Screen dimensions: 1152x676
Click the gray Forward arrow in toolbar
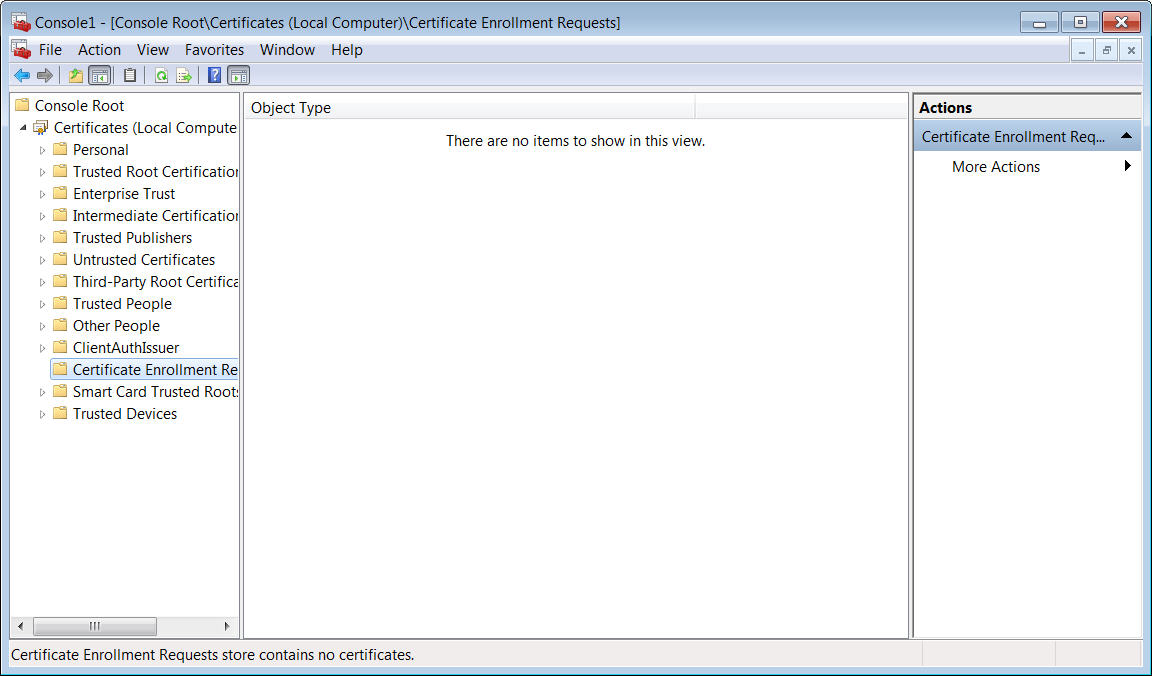(44, 75)
